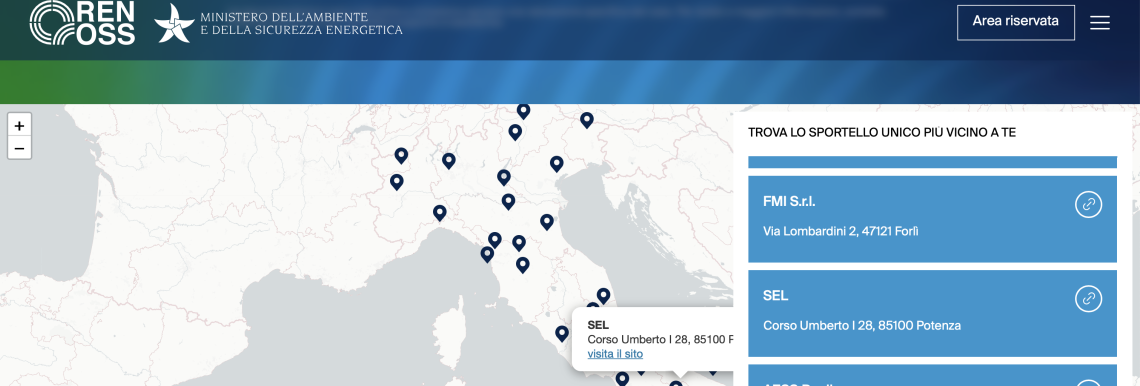The image size is (1140, 386).
Task: Click the Area riservata button
Action: pyautogui.click(x=1016, y=22)
